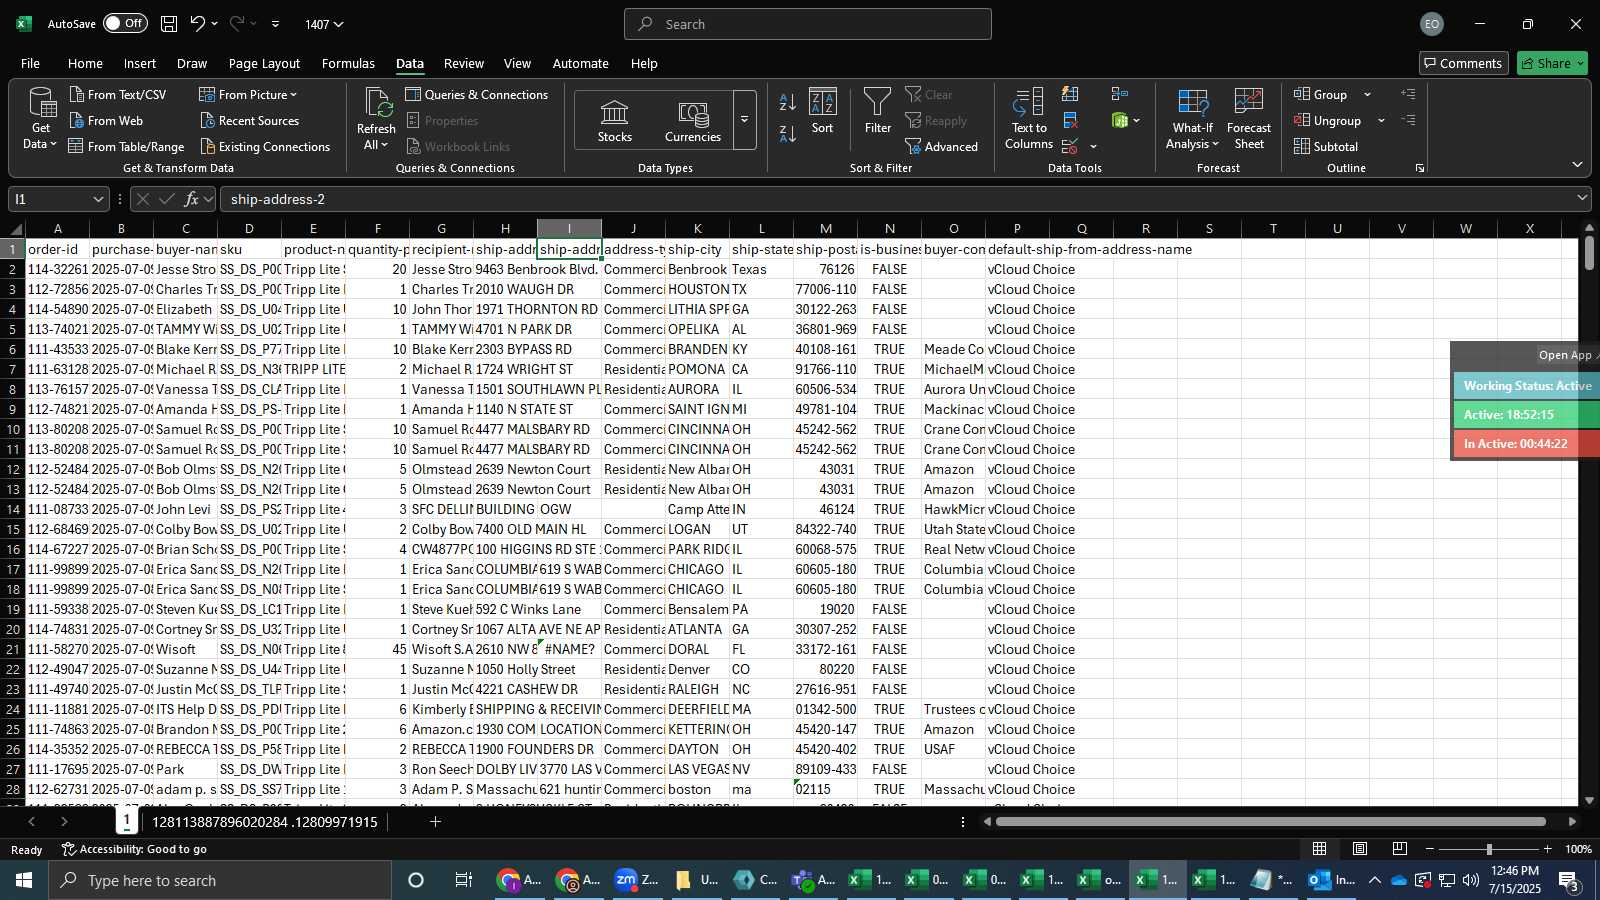The height and width of the screenshot is (900, 1600).
Task: Convert to the Stocks data type
Action: (x=614, y=121)
